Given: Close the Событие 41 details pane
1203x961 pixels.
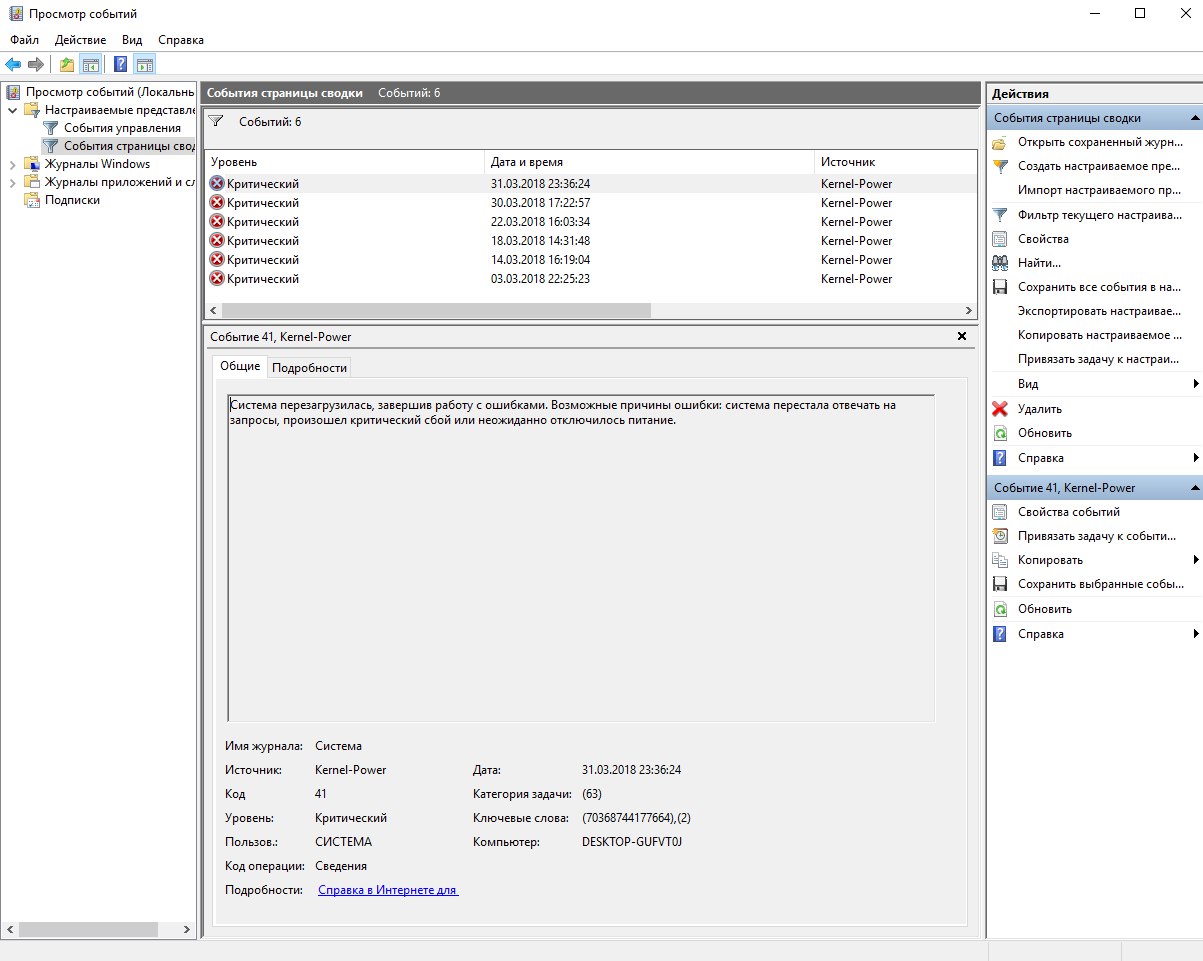Looking at the screenshot, I should [x=962, y=337].
